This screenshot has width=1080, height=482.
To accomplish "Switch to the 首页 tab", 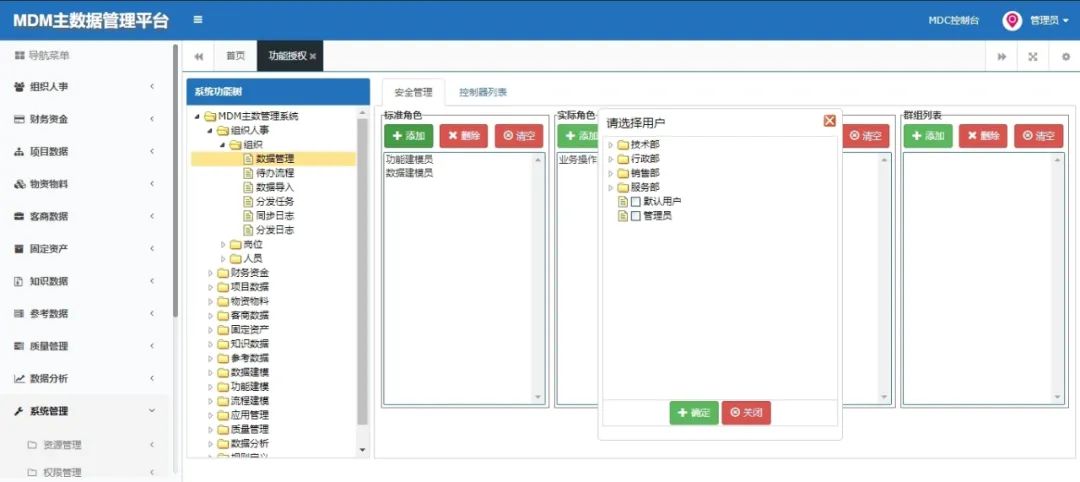I will point(236,56).
